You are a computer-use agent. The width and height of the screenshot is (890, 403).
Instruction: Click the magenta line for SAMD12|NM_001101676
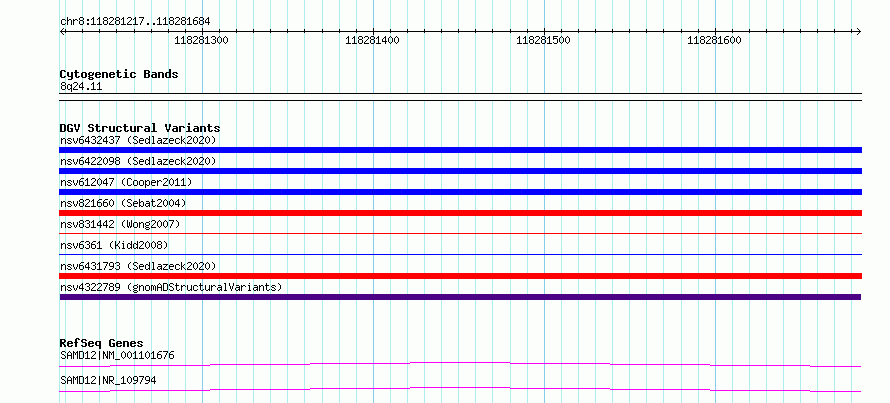(x=460, y=364)
